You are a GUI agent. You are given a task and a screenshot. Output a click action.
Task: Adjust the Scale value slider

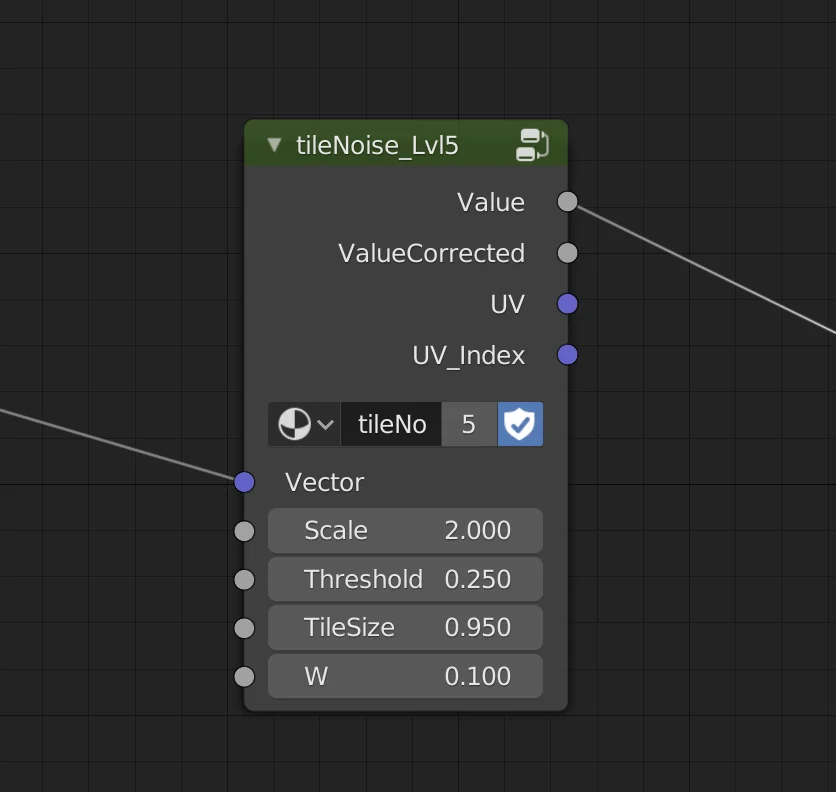(x=405, y=531)
